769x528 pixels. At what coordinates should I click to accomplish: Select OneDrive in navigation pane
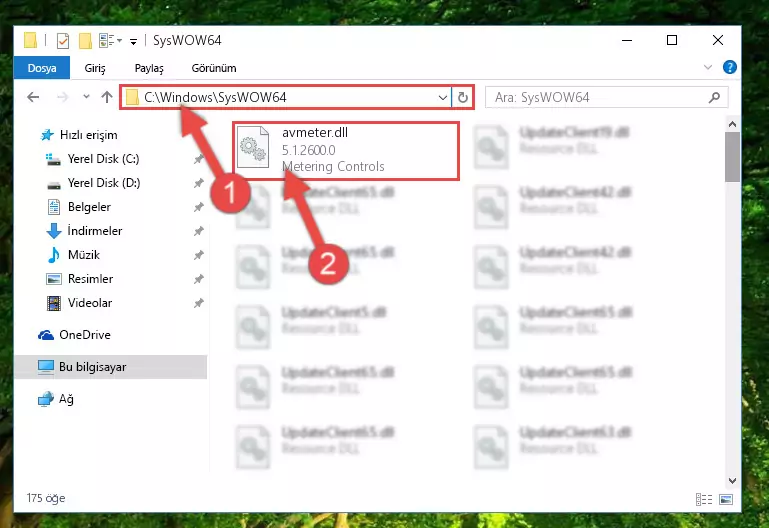click(x=85, y=335)
